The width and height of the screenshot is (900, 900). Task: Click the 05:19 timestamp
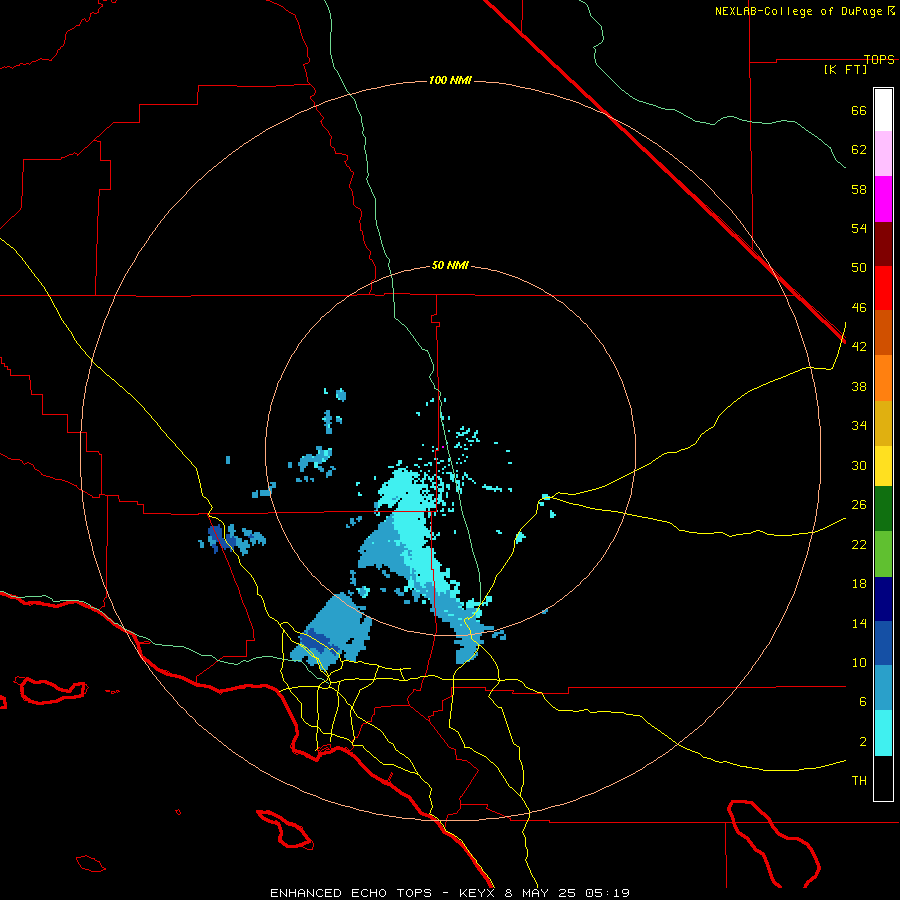click(607, 893)
